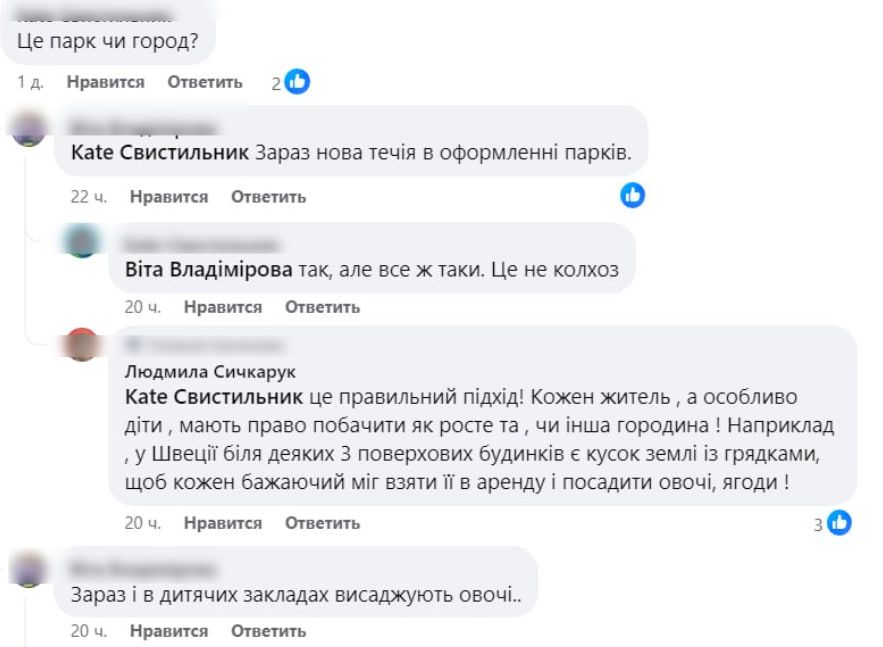
Task: Open the avatar beside Людмила Сичкарук's comment
Action: (x=81, y=345)
